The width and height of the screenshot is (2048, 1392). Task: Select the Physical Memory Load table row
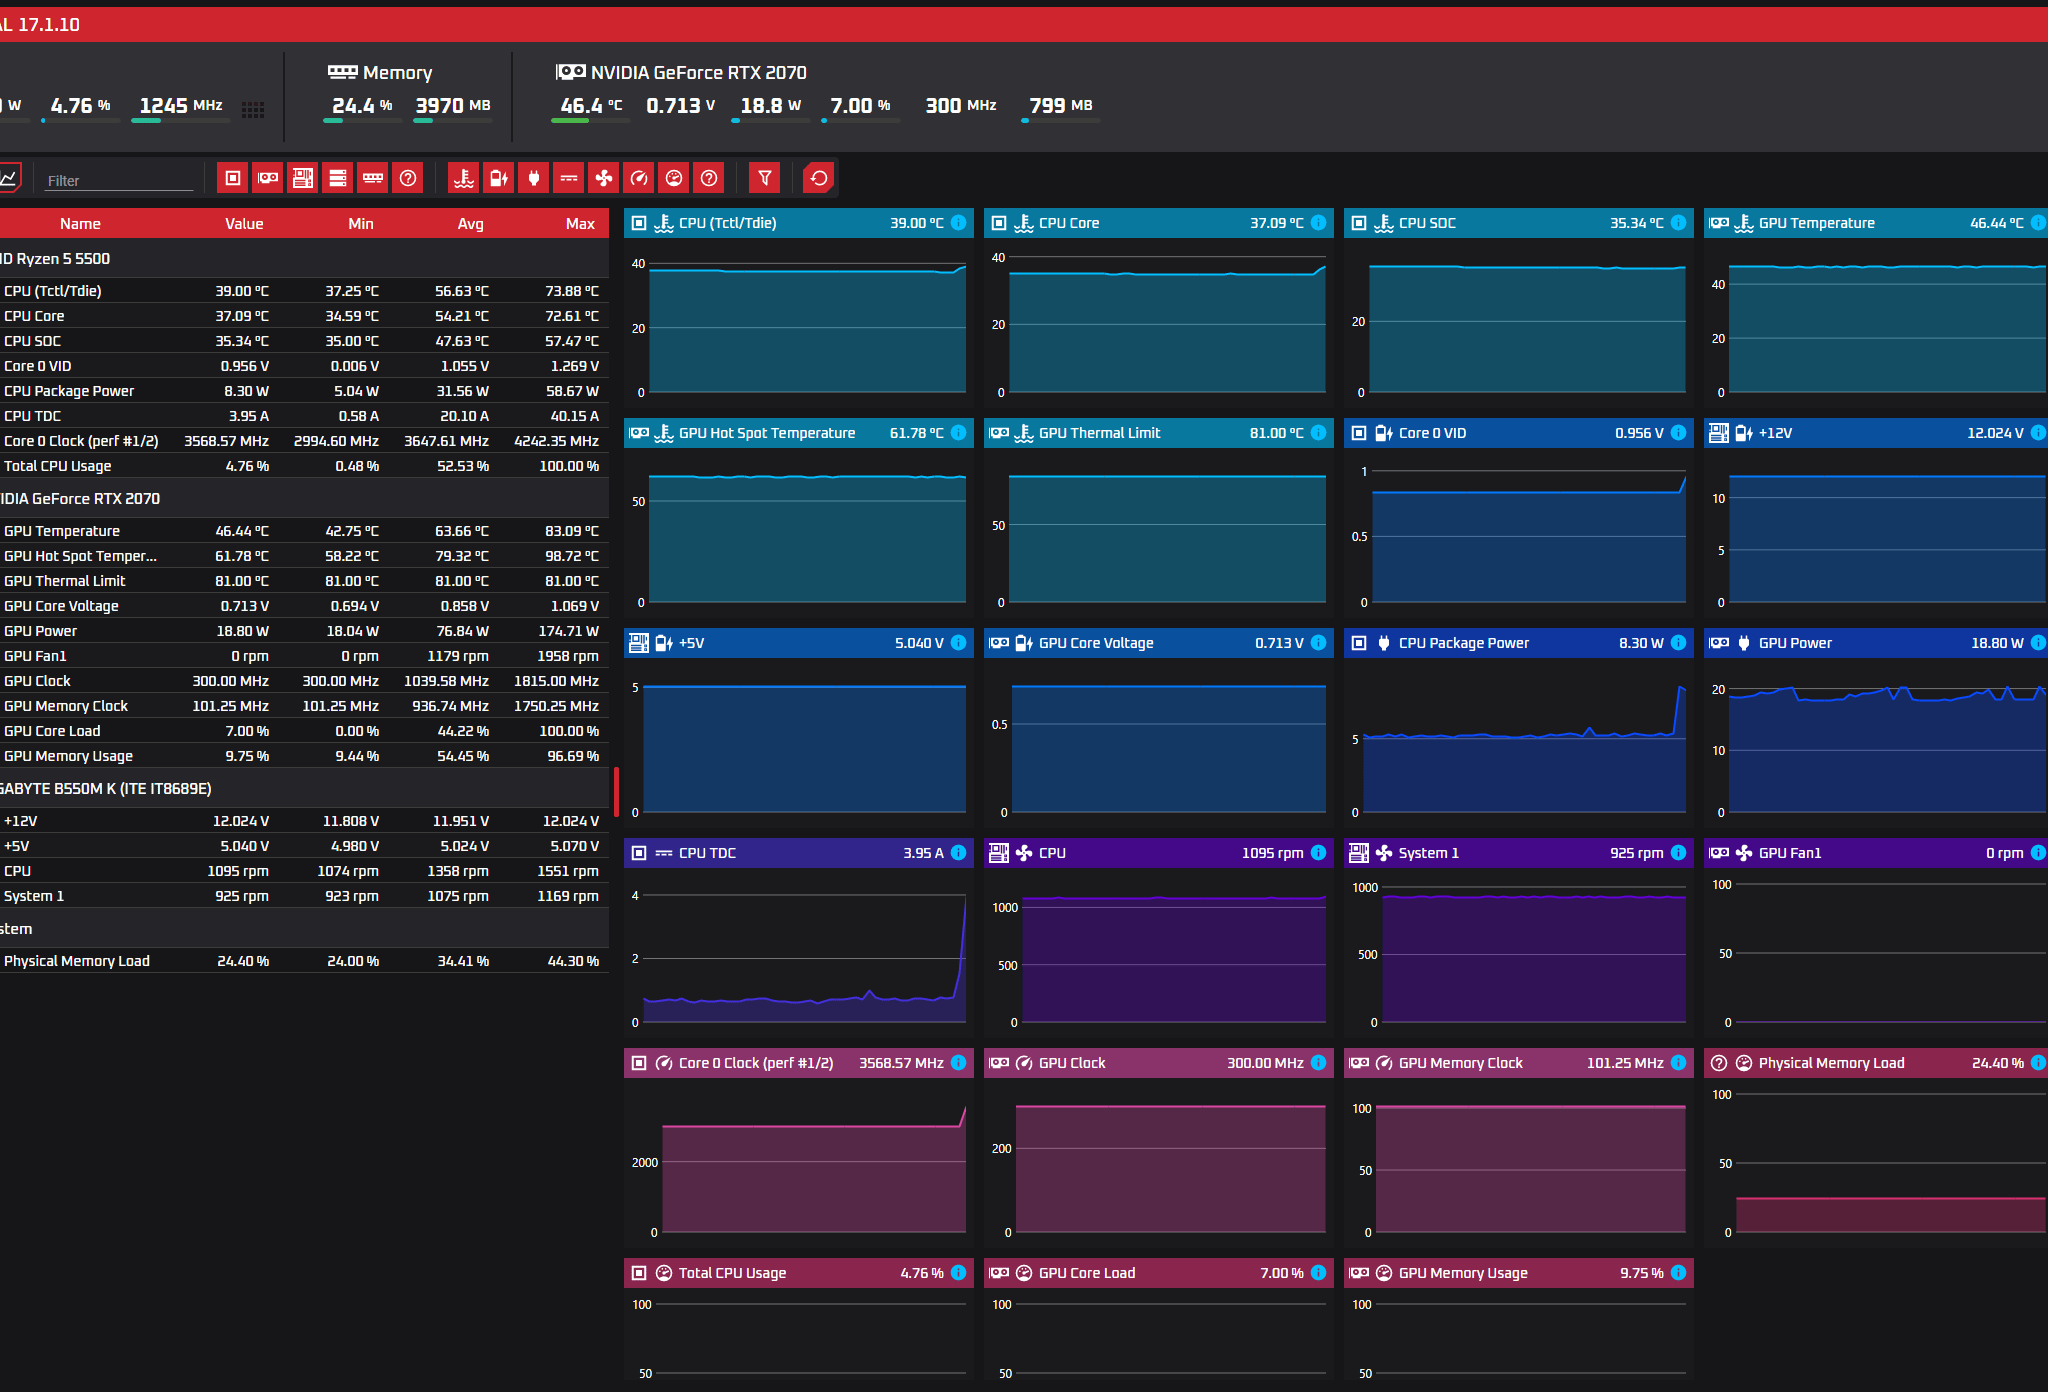(x=304, y=961)
